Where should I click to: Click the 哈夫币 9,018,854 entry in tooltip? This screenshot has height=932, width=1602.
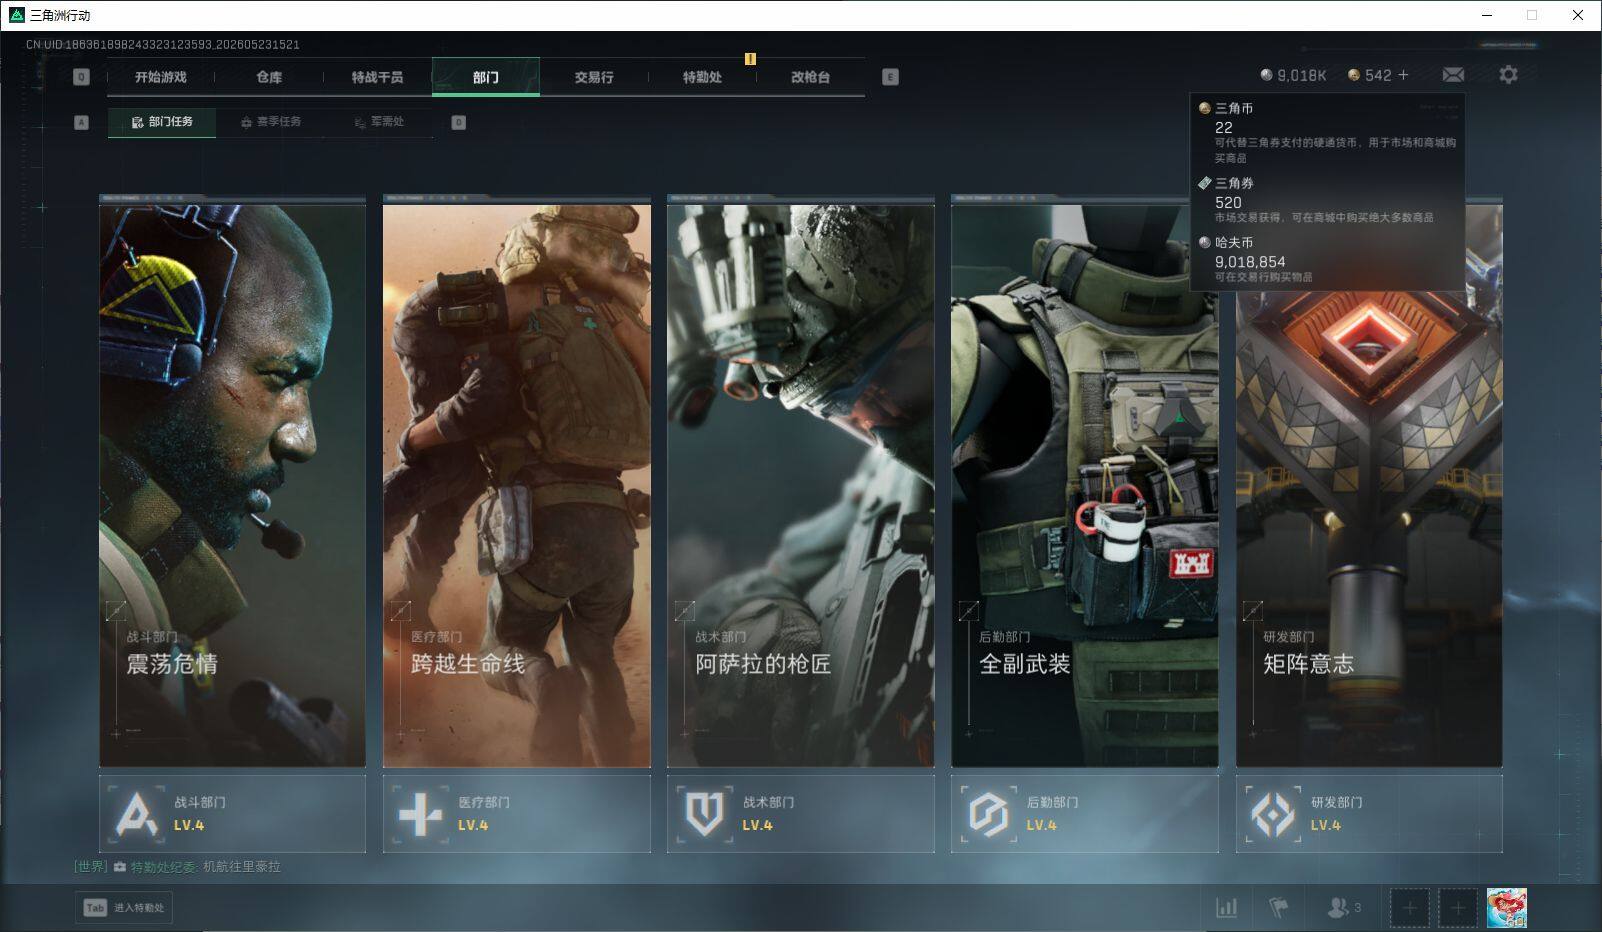(x=1328, y=259)
